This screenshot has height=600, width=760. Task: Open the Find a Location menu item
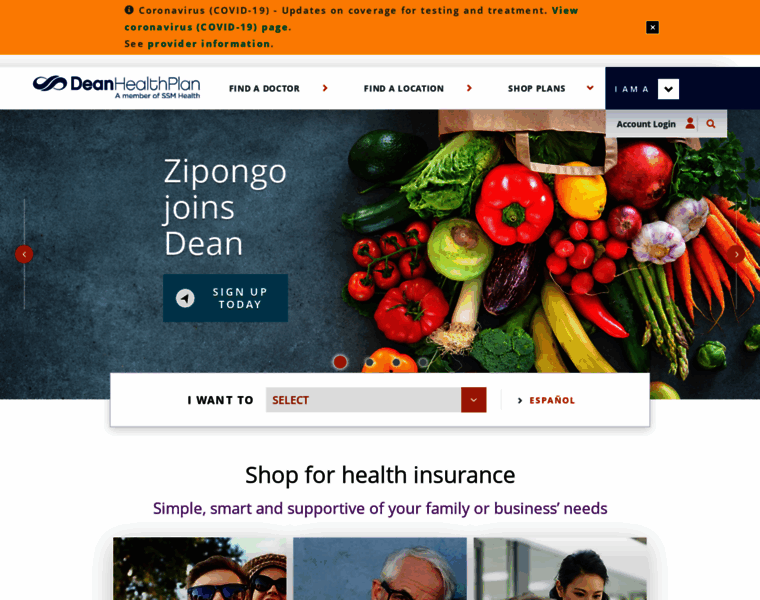pyautogui.click(x=404, y=89)
